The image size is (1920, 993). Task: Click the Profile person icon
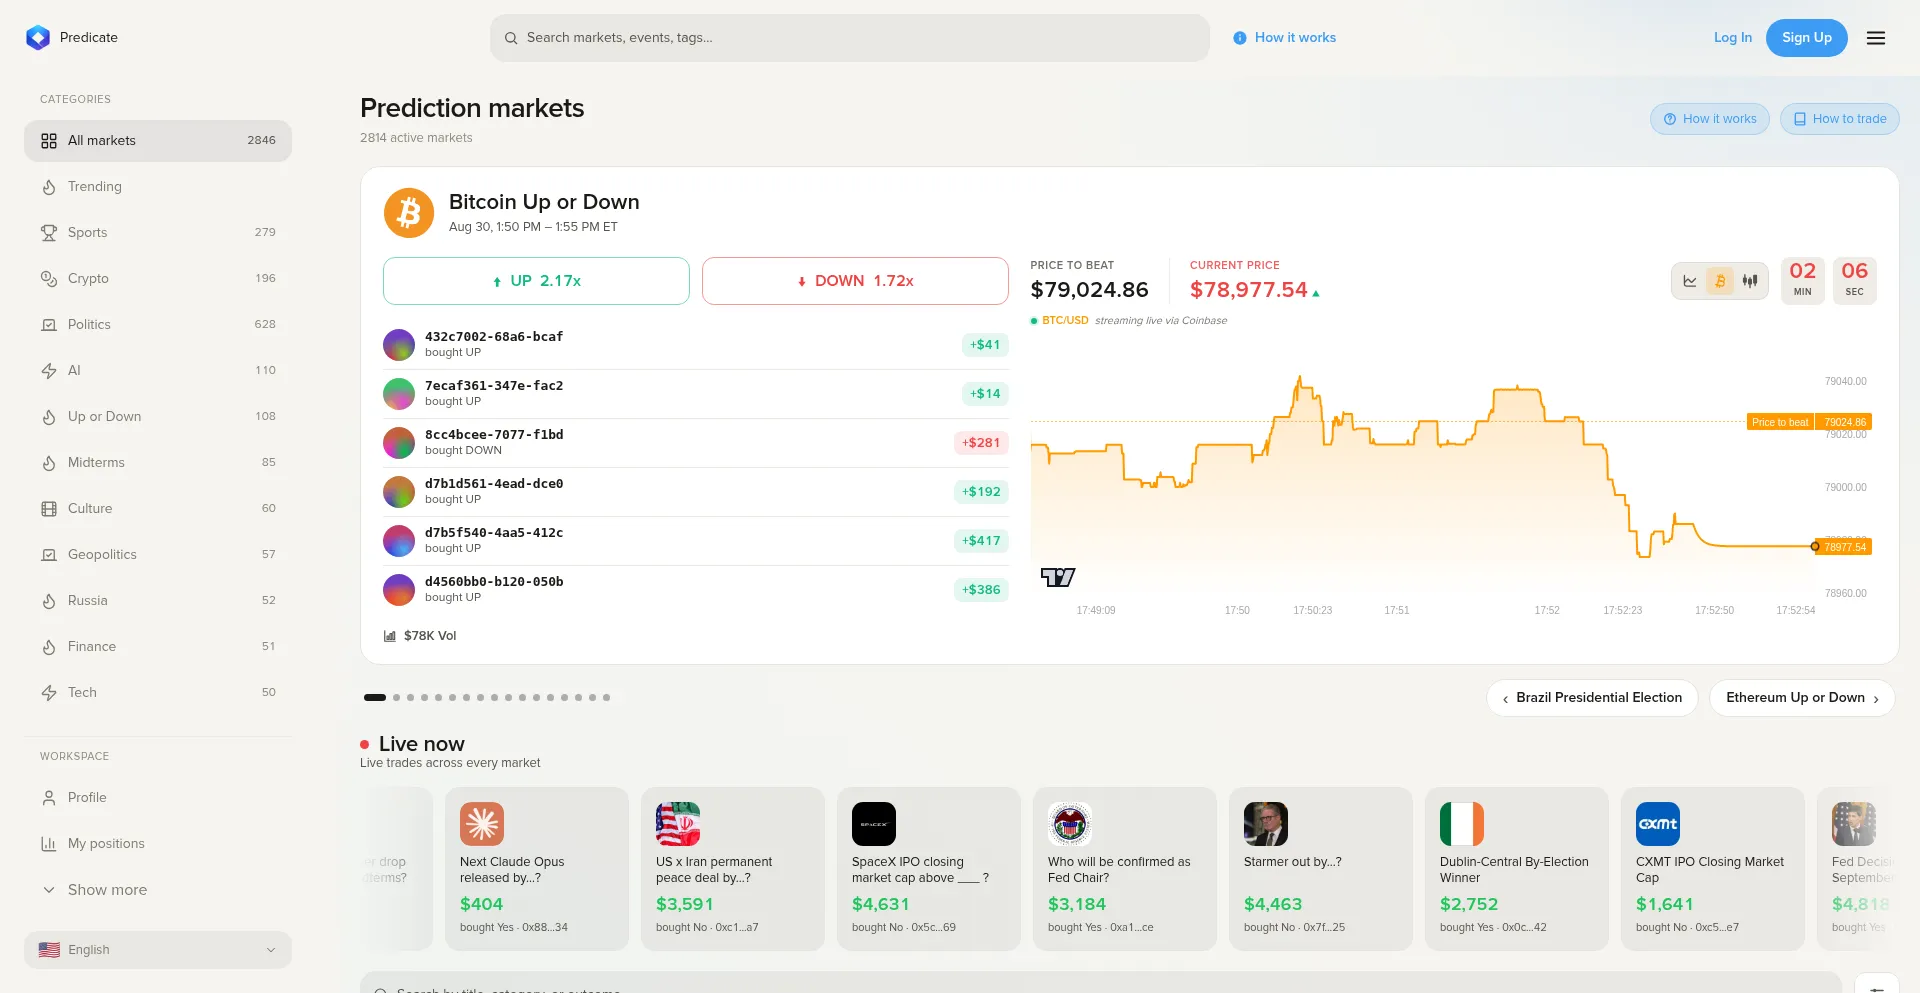point(49,798)
